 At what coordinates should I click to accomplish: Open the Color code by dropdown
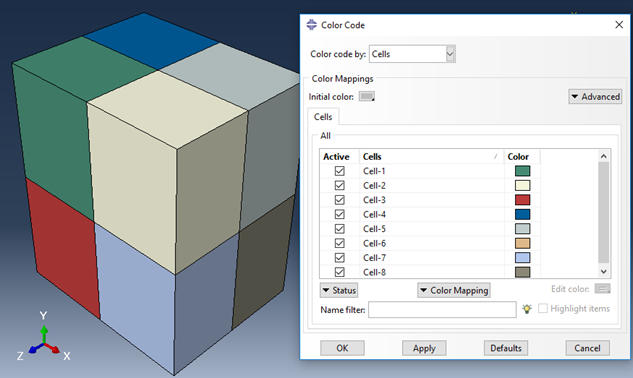pyautogui.click(x=412, y=54)
